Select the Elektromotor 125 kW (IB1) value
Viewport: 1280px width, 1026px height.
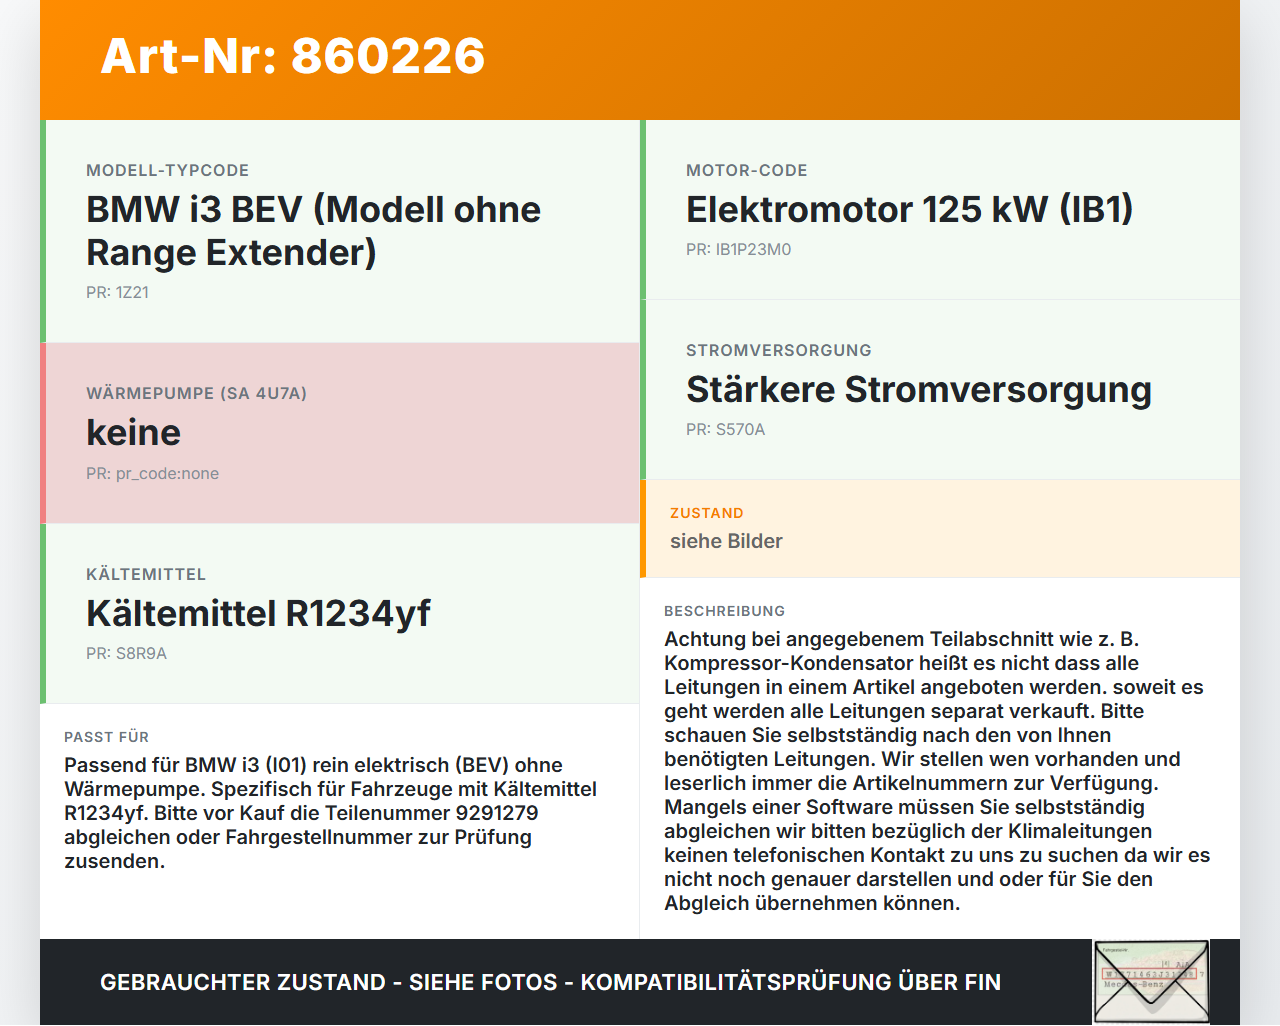(x=909, y=210)
